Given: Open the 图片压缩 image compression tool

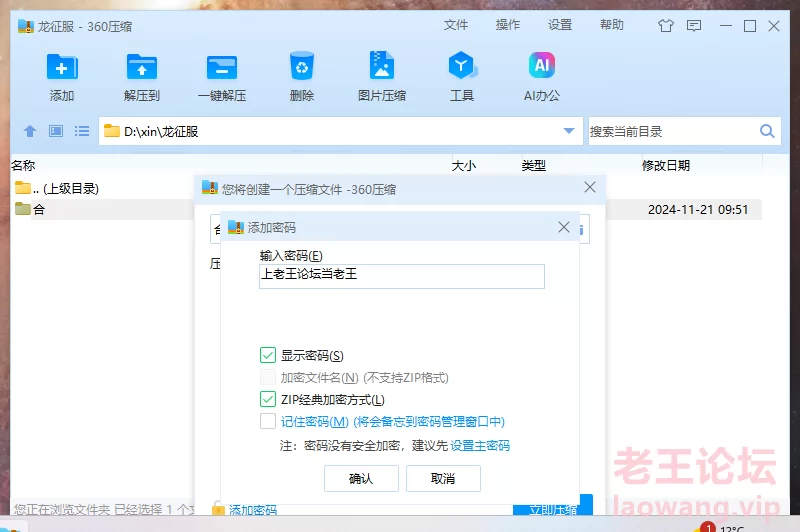Looking at the screenshot, I should click(x=382, y=65).
